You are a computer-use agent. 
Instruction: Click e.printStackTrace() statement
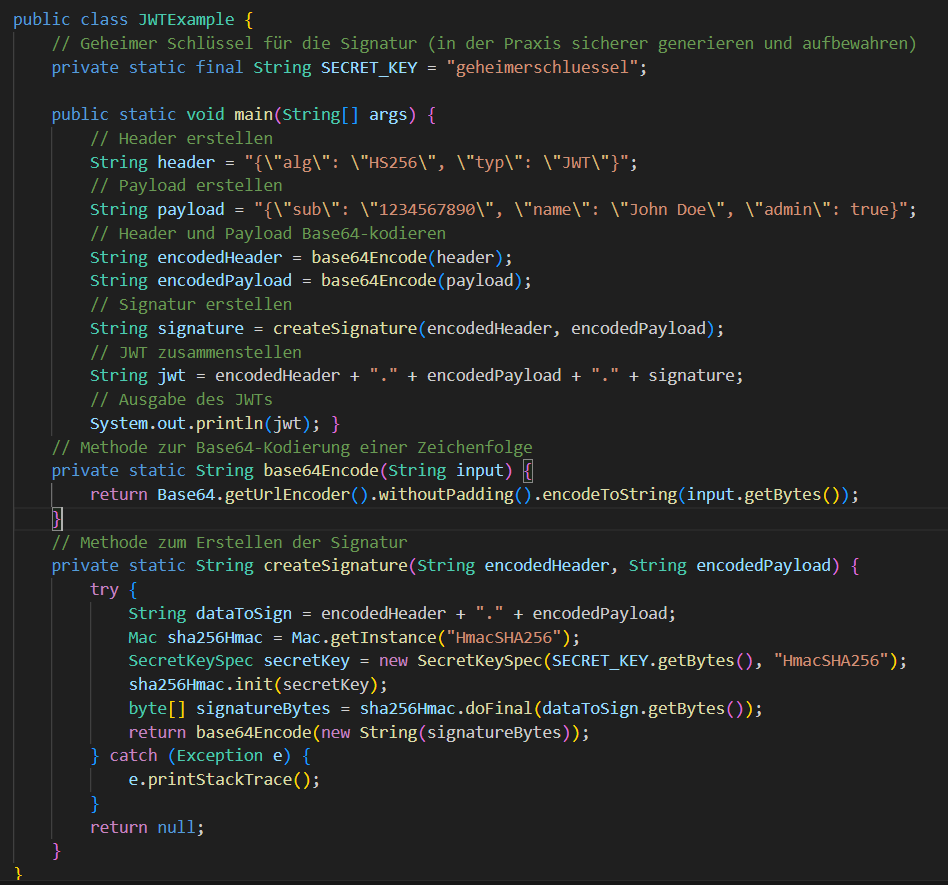tap(224, 780)
